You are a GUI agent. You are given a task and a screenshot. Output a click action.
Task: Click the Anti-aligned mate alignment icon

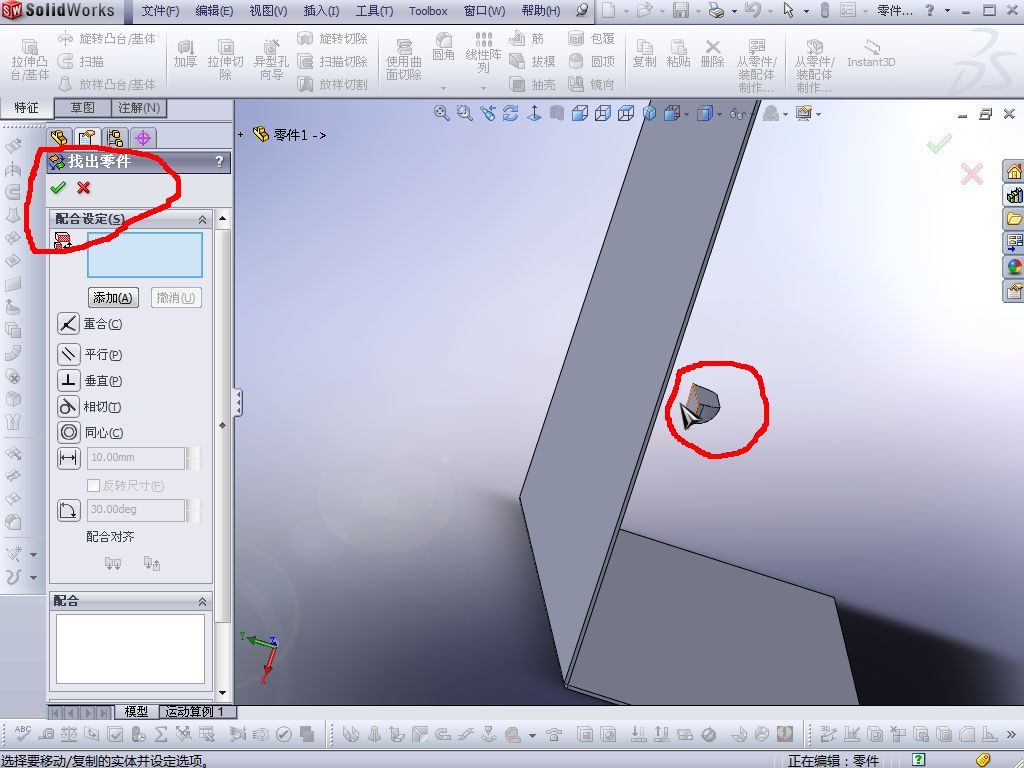pos(152,564)
